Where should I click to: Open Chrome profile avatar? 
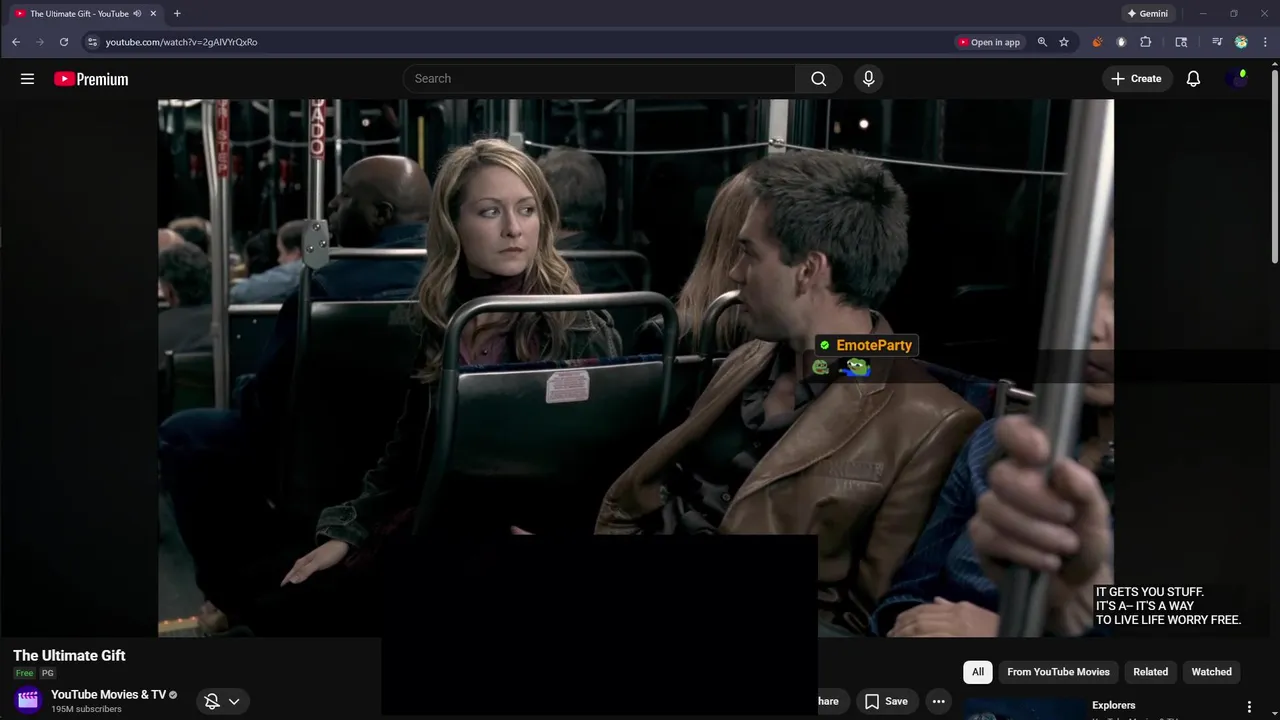pyautogui.click(x=1241, y=42)
